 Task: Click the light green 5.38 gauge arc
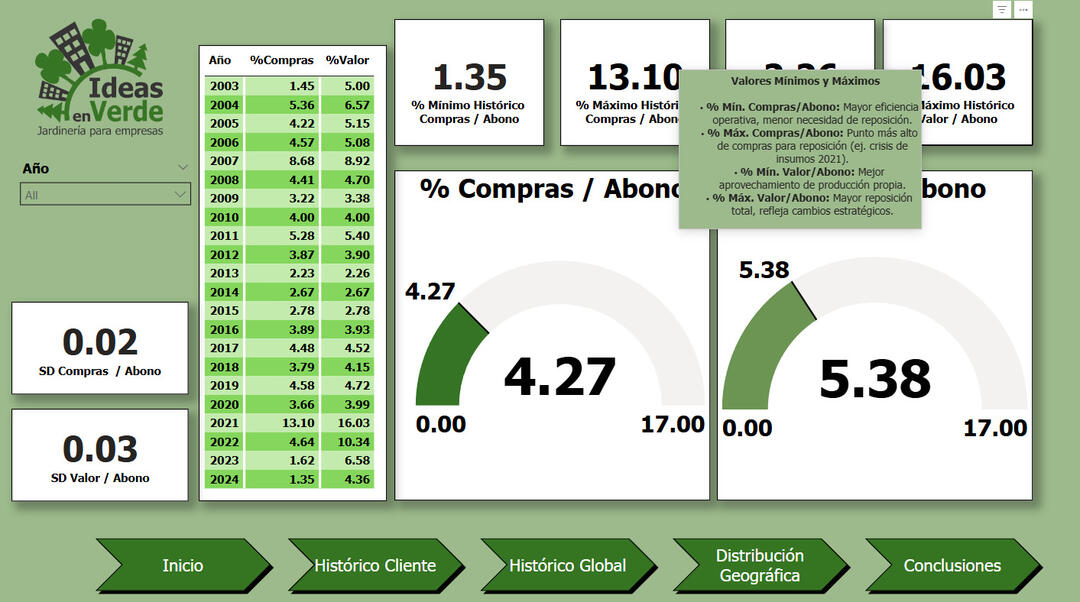pyautogui.click(x=755, y=330)
